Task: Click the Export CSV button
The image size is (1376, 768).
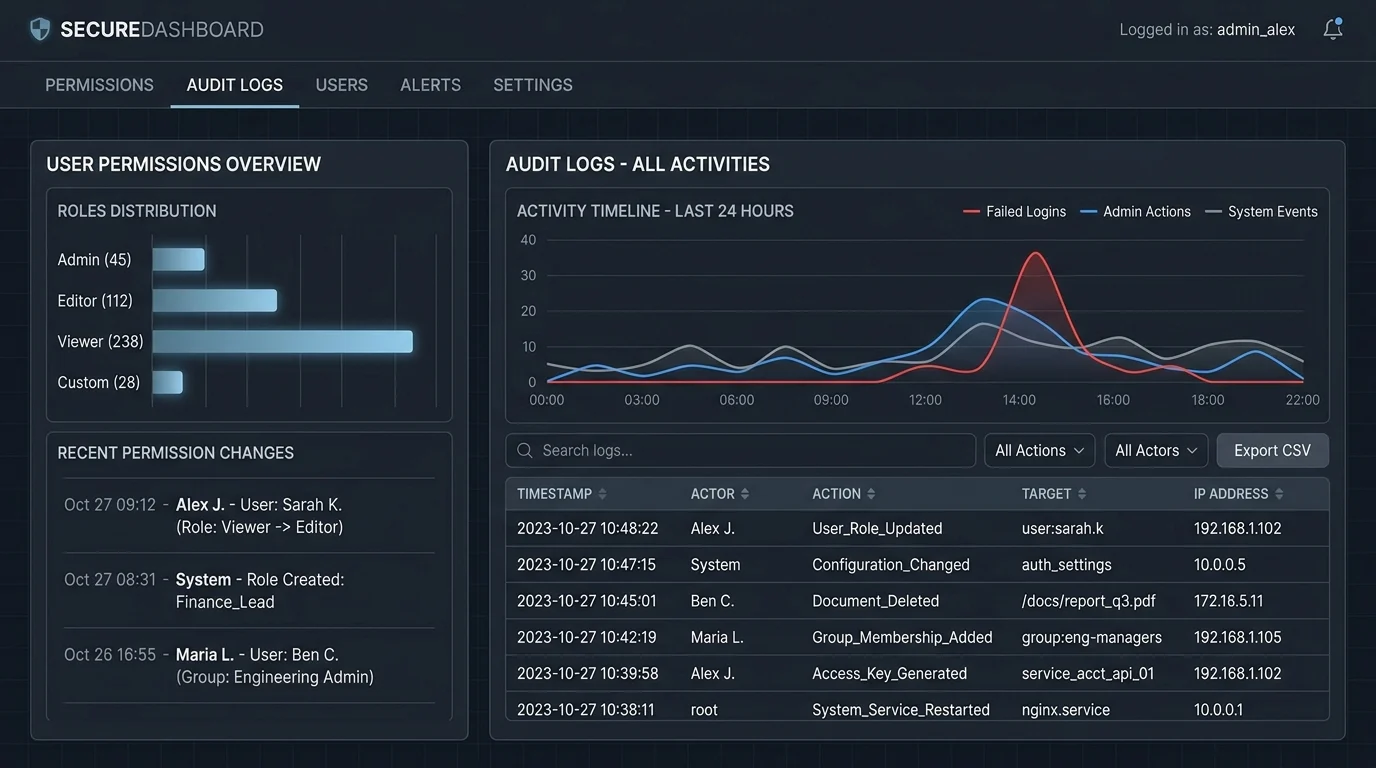Action: (x=1272, y=451)
